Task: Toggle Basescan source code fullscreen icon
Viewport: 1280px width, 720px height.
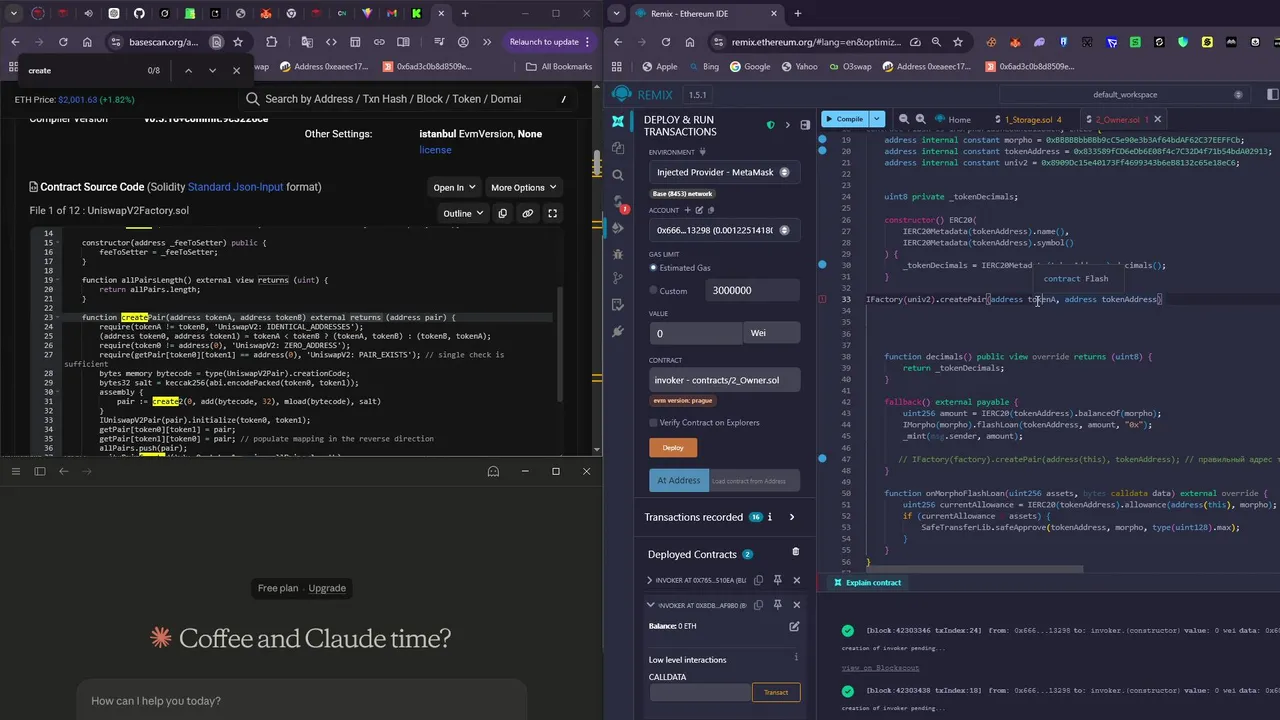Action: [552, 213]
